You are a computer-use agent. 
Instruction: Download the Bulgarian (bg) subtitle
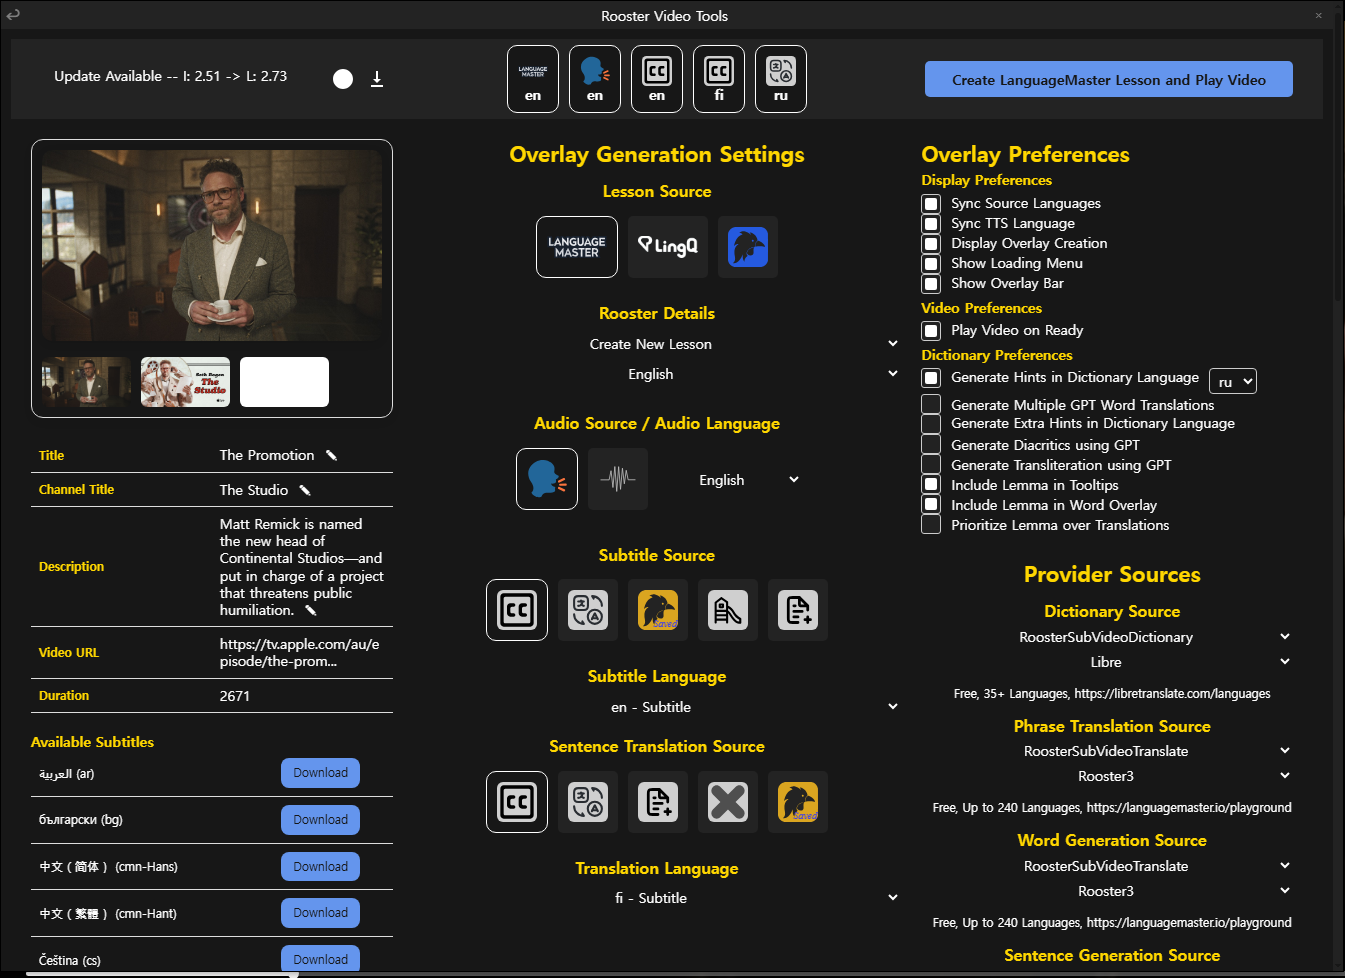pos(320,820)
